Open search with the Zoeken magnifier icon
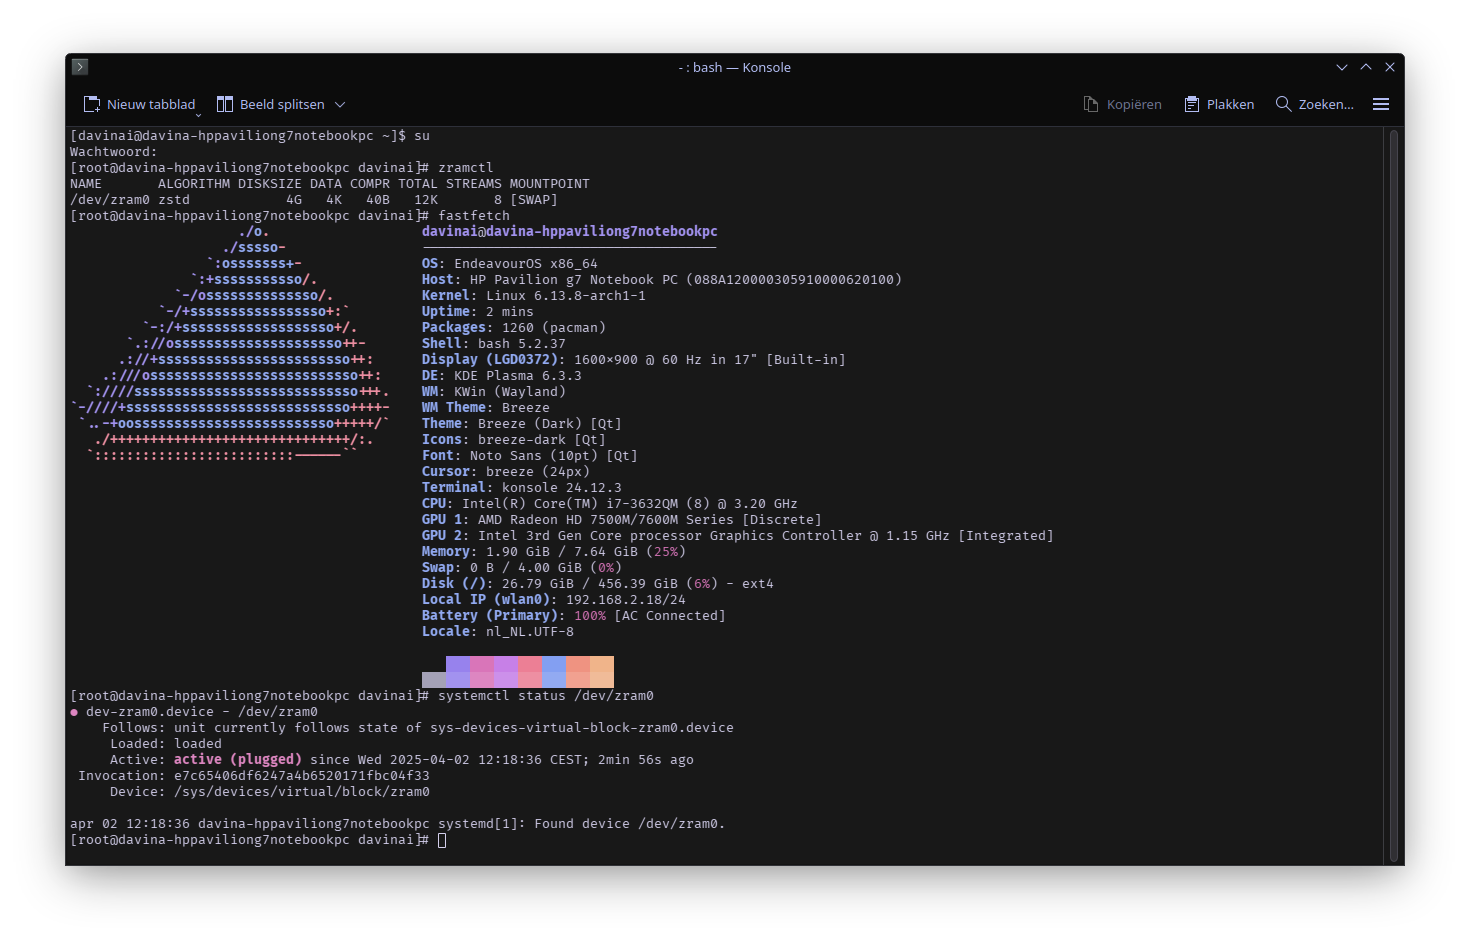Viewport: 1470px width, 943px height. 1283,104
